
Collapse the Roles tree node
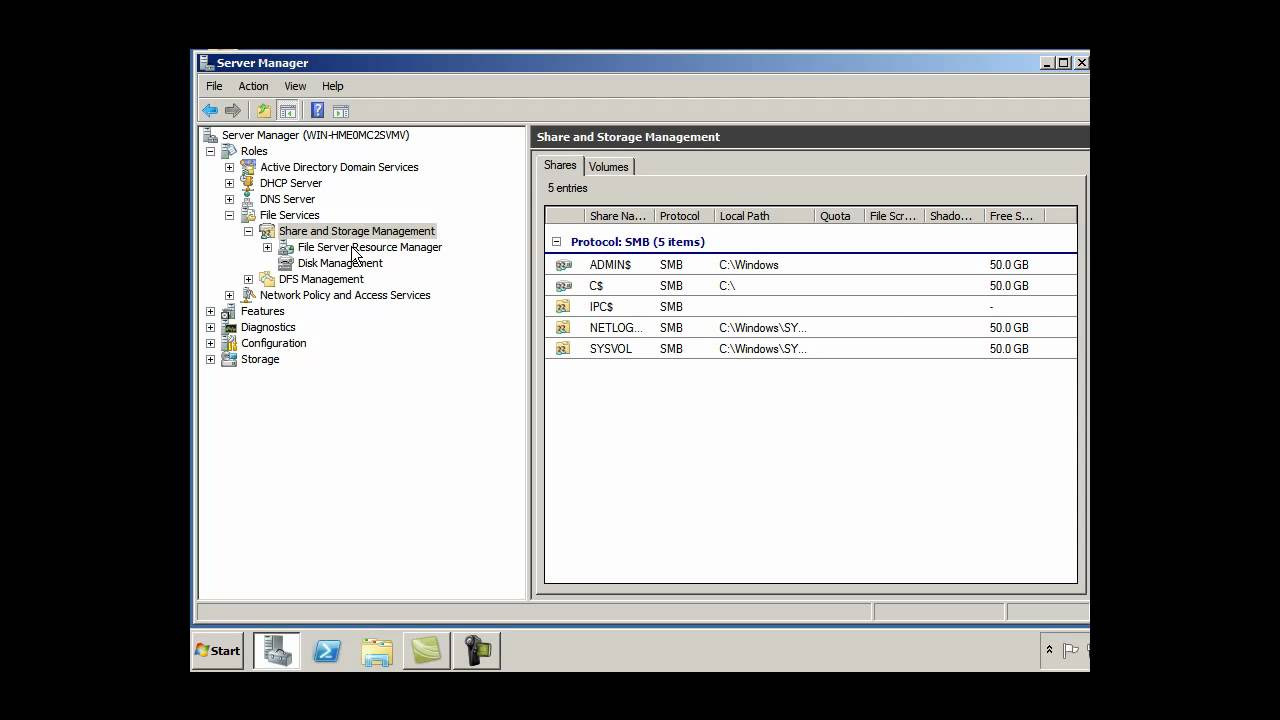tap(210, 151)
